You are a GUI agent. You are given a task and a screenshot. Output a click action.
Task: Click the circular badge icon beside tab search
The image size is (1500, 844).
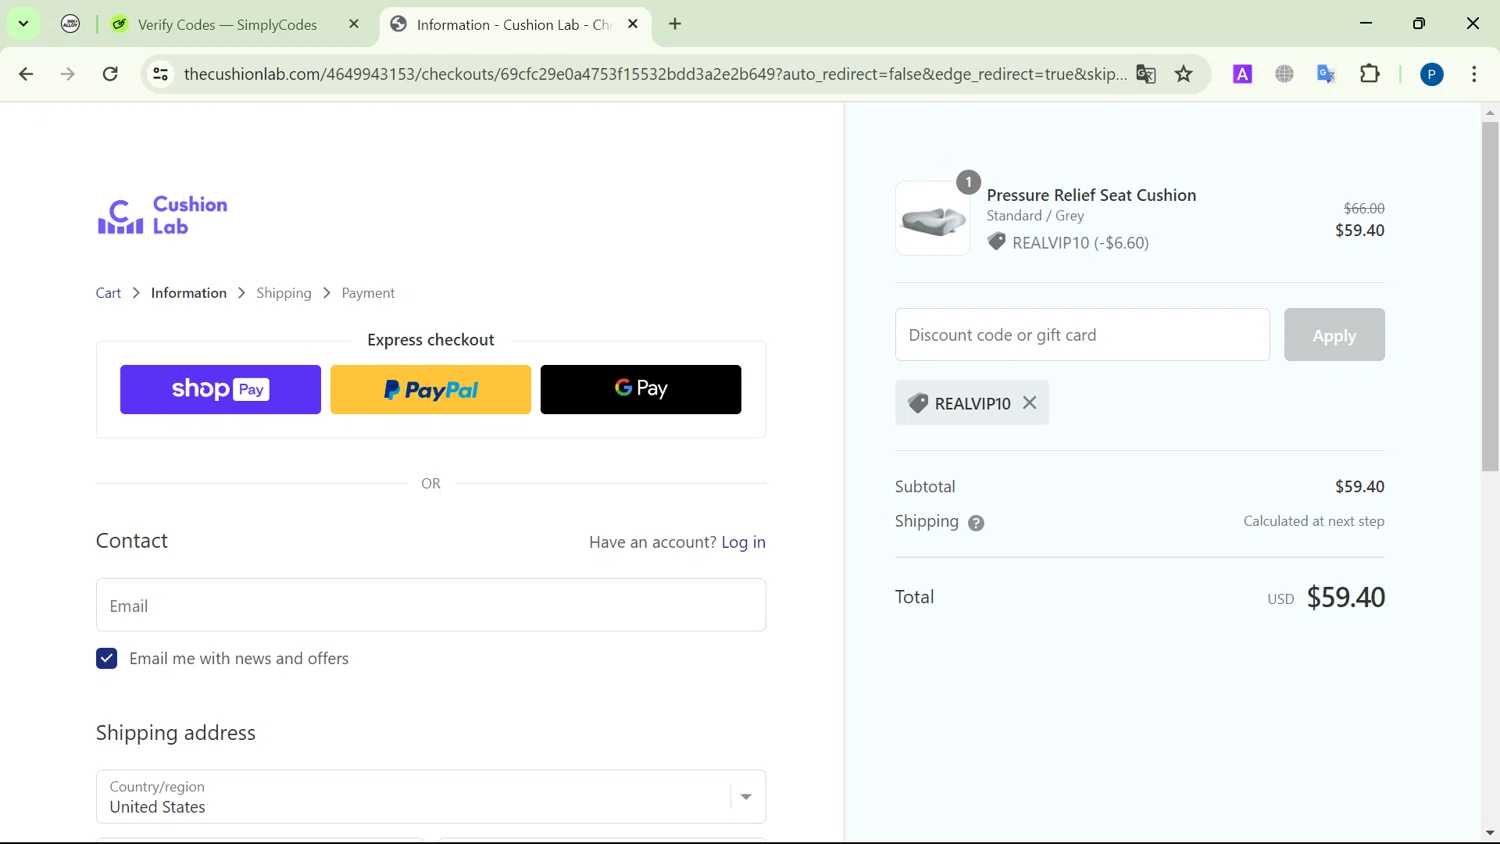click(70, 24)
